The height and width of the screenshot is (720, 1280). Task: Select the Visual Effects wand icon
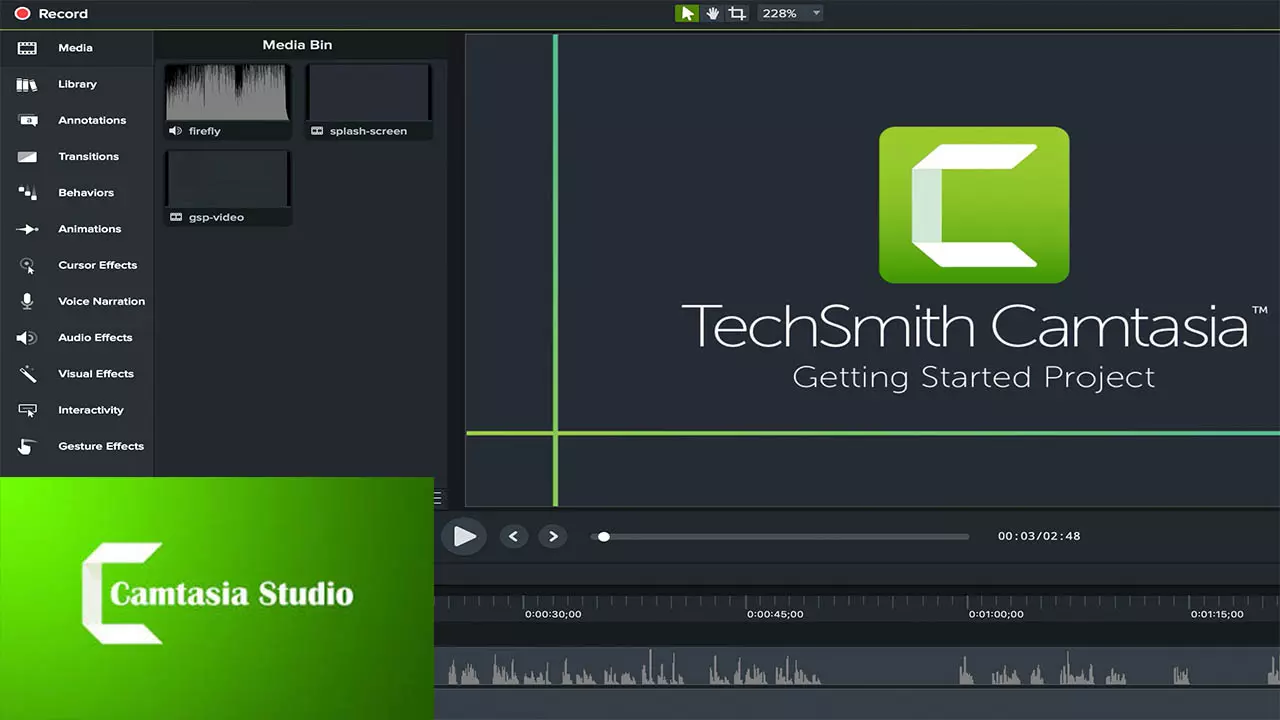pos(28,374)
